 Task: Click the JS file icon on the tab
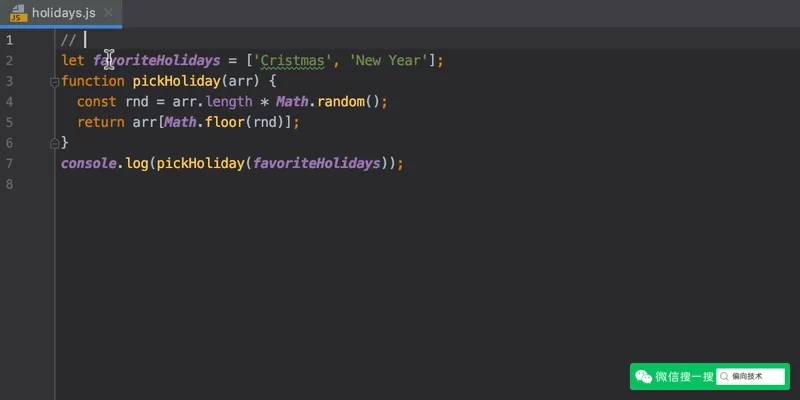pyautogui.click(x=18, y=13)
